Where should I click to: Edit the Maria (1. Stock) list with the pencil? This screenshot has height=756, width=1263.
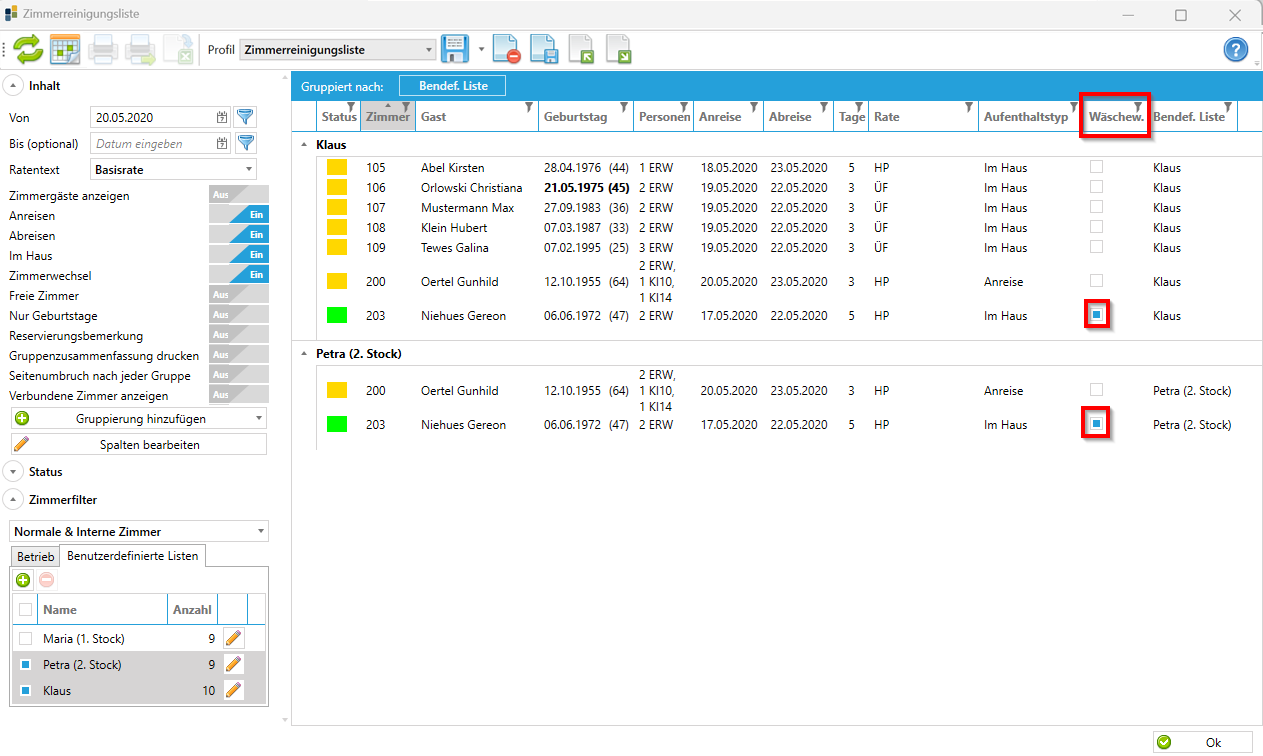pos(233,638)
